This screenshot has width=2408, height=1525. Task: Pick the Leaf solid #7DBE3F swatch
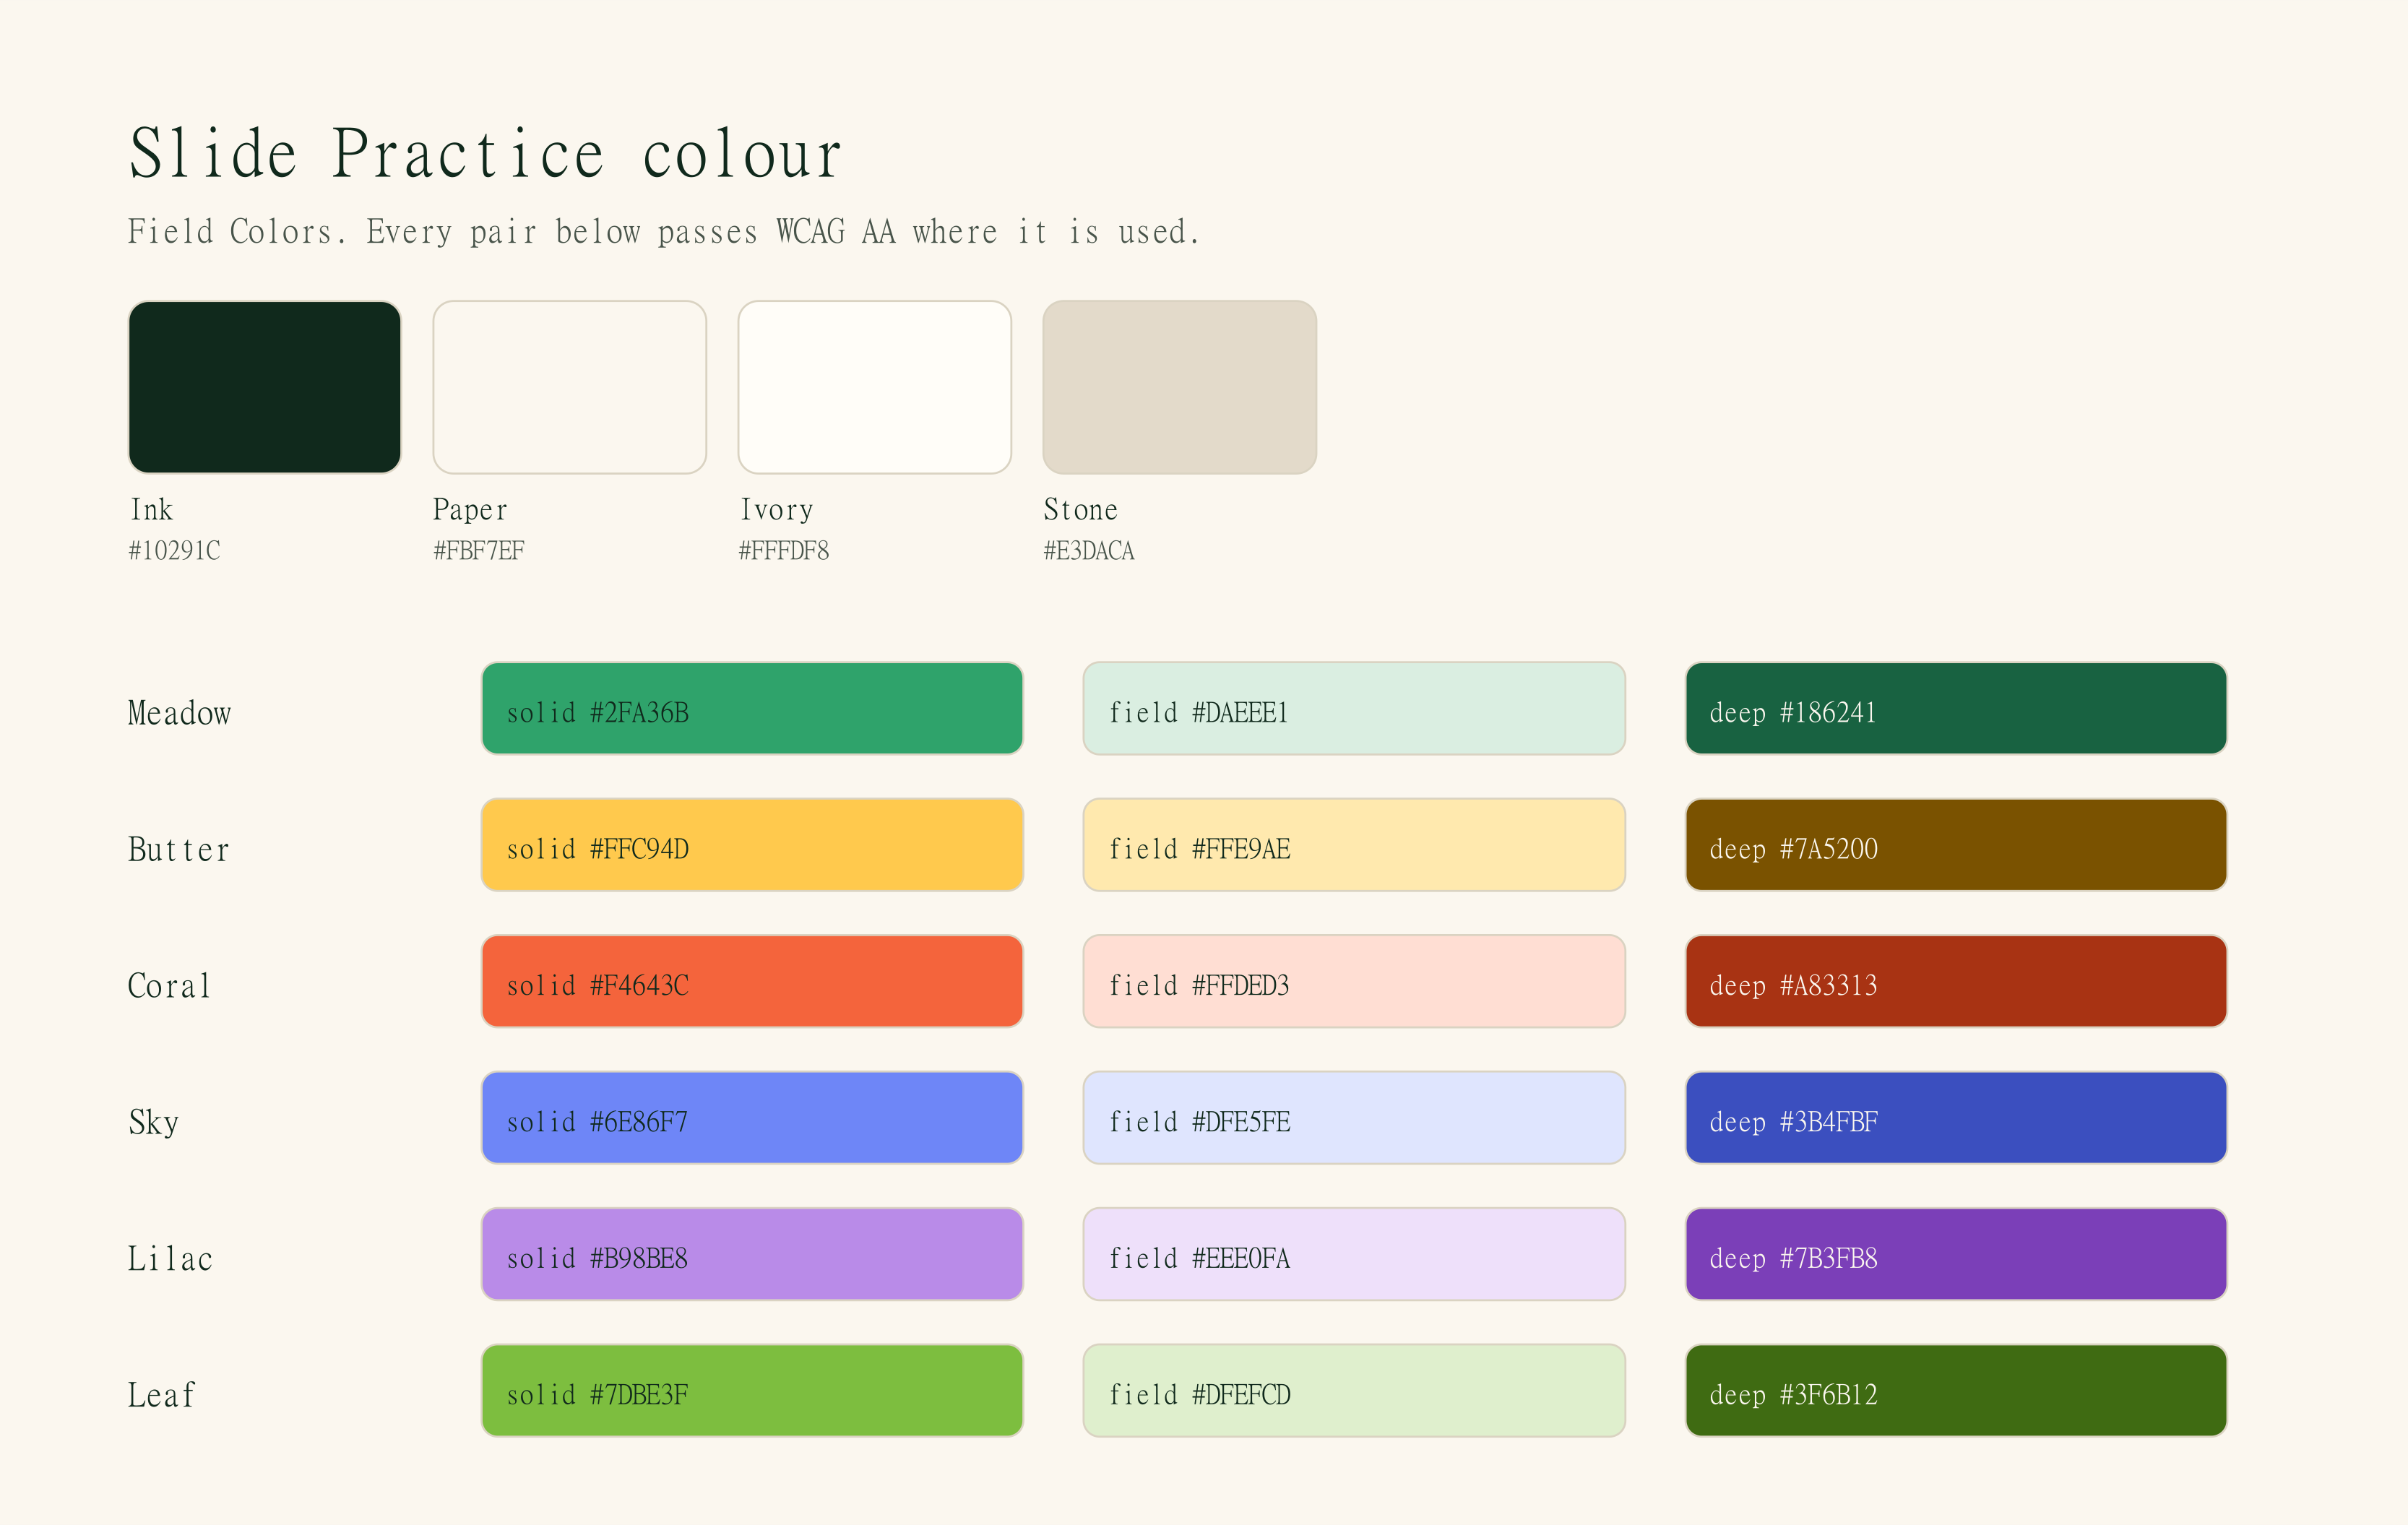(752, 1391)
